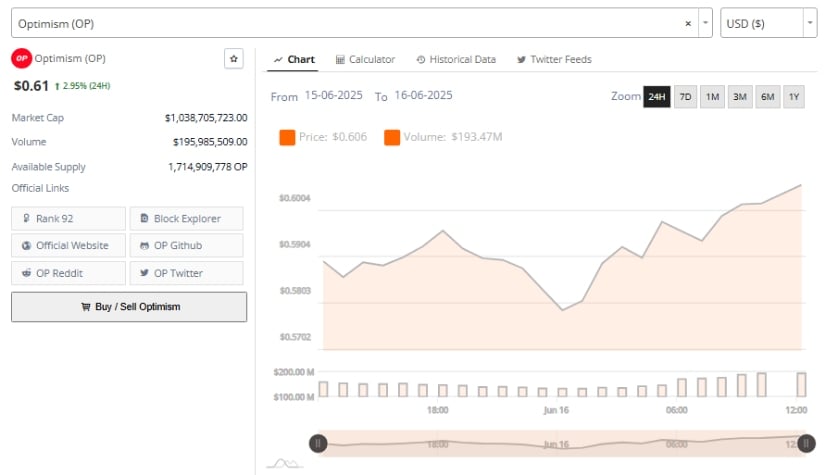Open the Official Website link
Image resolution: width=825 pixels, height=475 pixels.
point(68,246)
